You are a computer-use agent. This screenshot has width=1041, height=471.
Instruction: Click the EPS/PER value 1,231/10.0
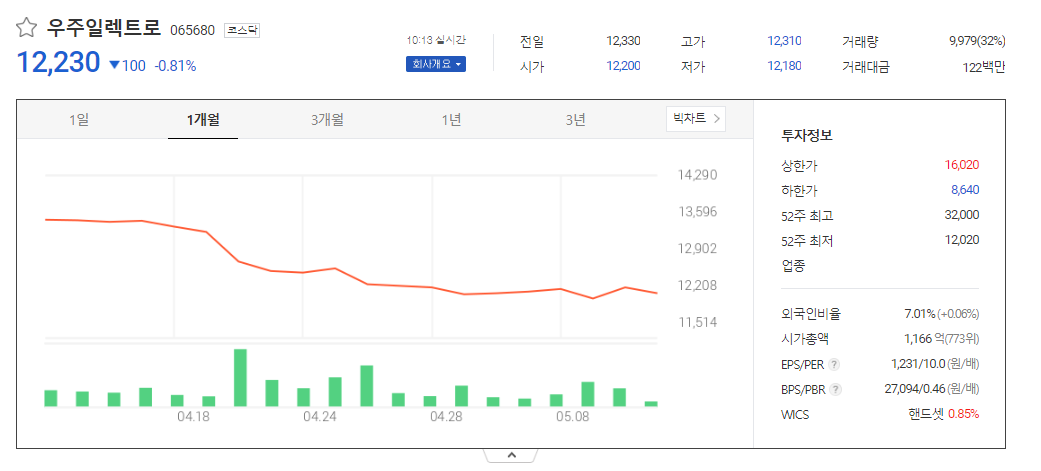pos(919,364)
